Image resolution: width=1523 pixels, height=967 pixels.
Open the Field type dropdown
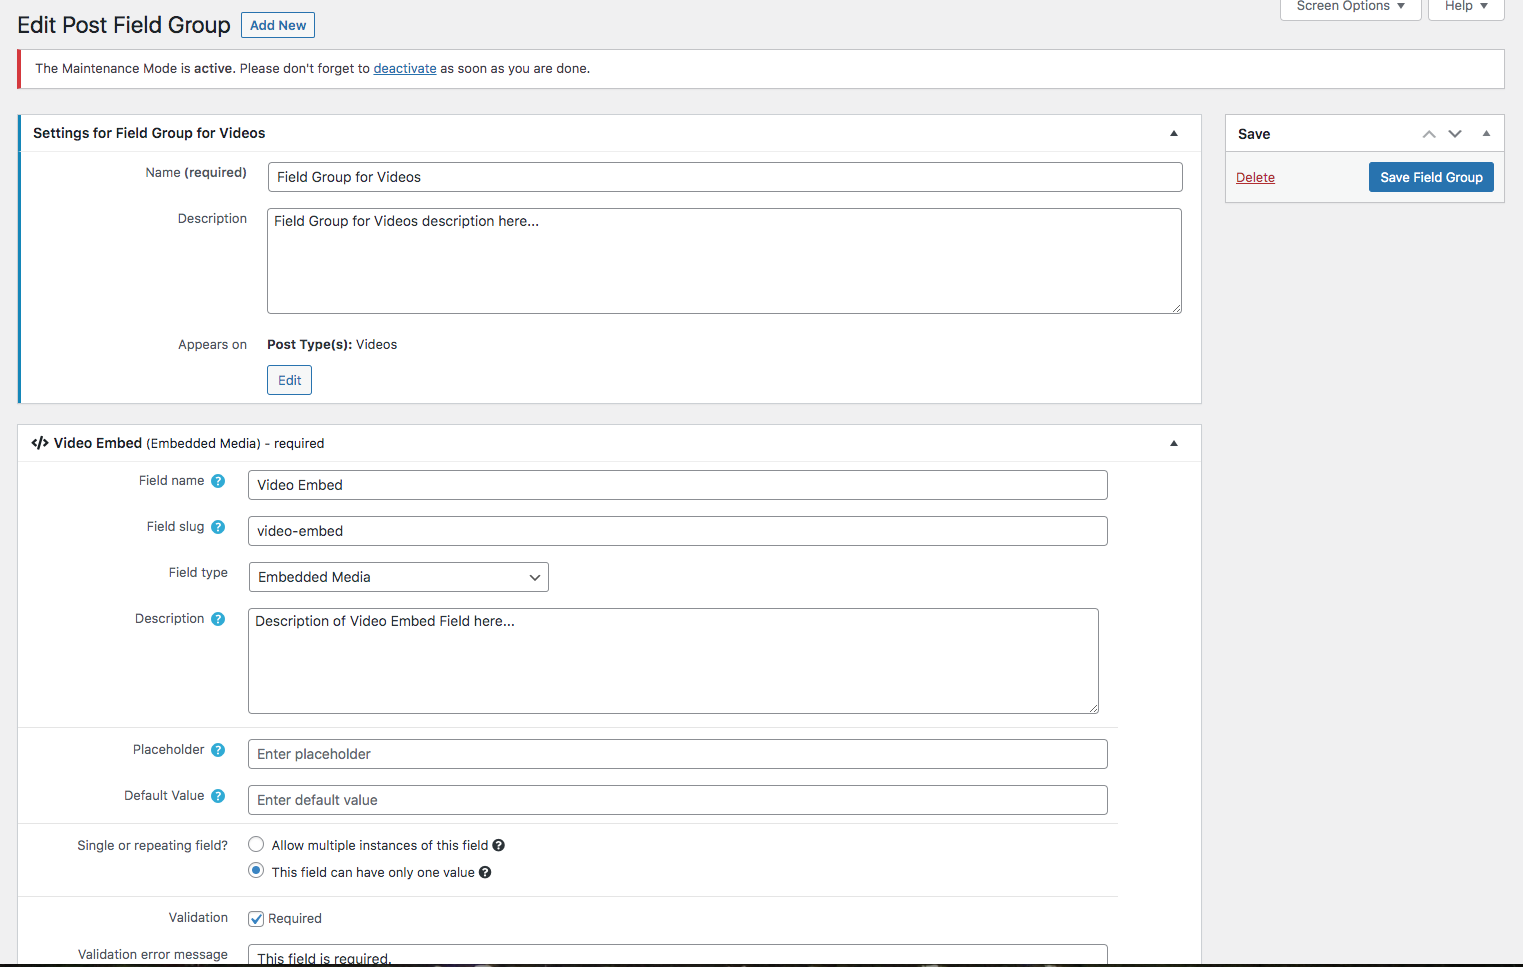click(x=398, y=577)
